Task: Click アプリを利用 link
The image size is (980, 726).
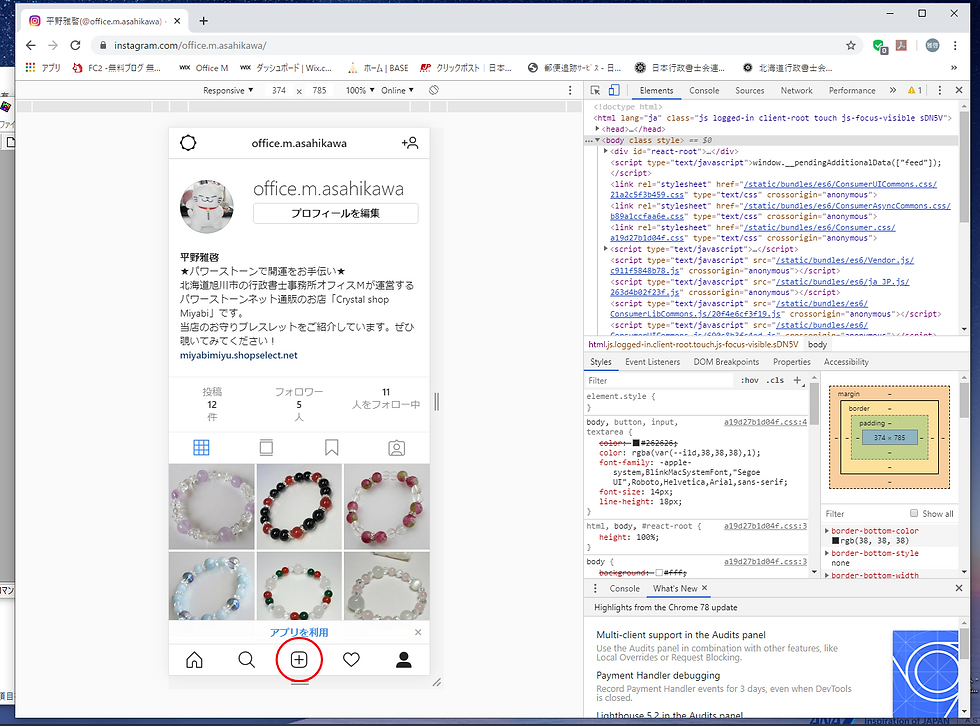Action: pos(299,632)
